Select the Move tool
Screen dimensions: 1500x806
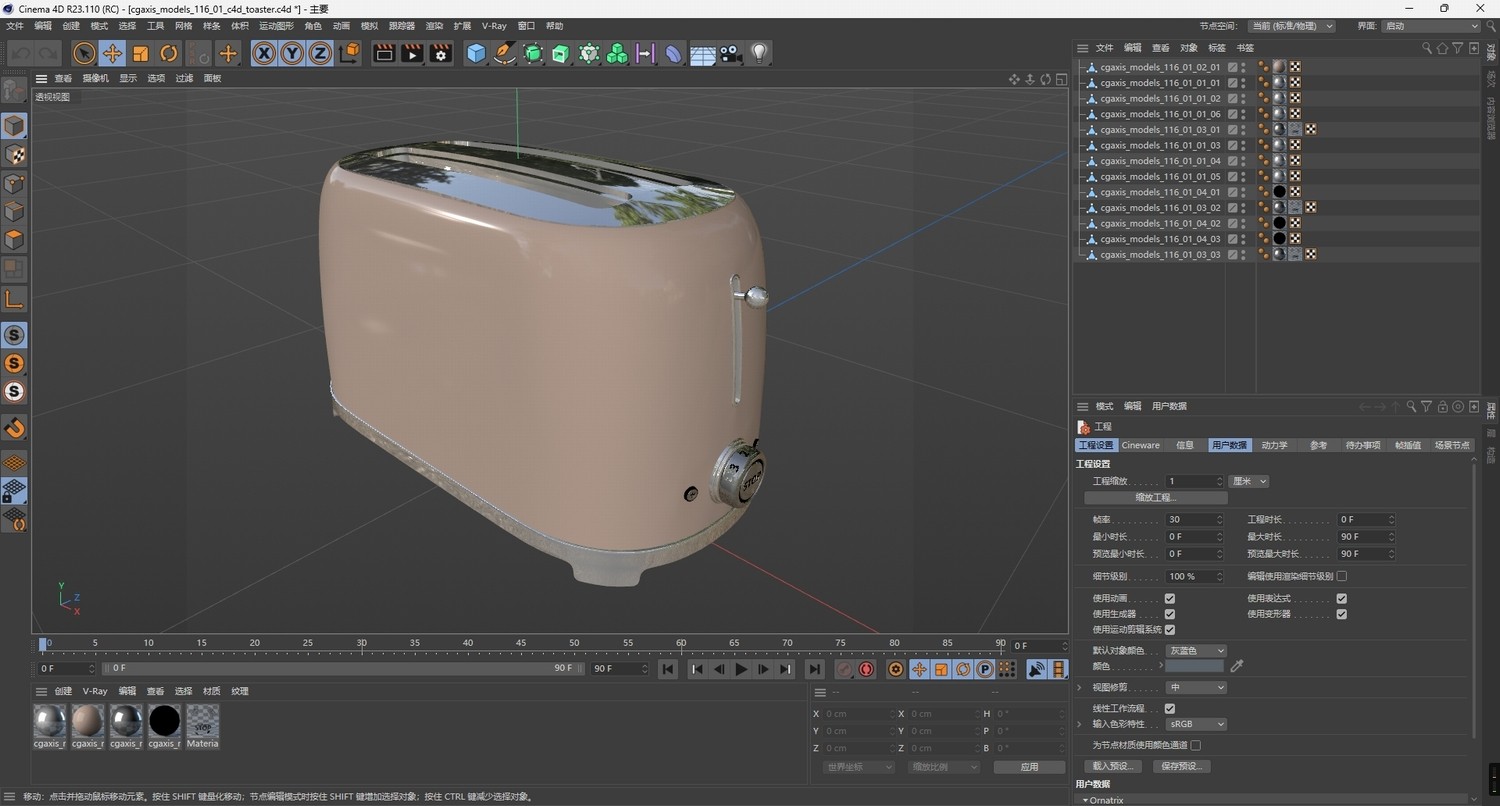pyautogui.click(x=112, y=53)
